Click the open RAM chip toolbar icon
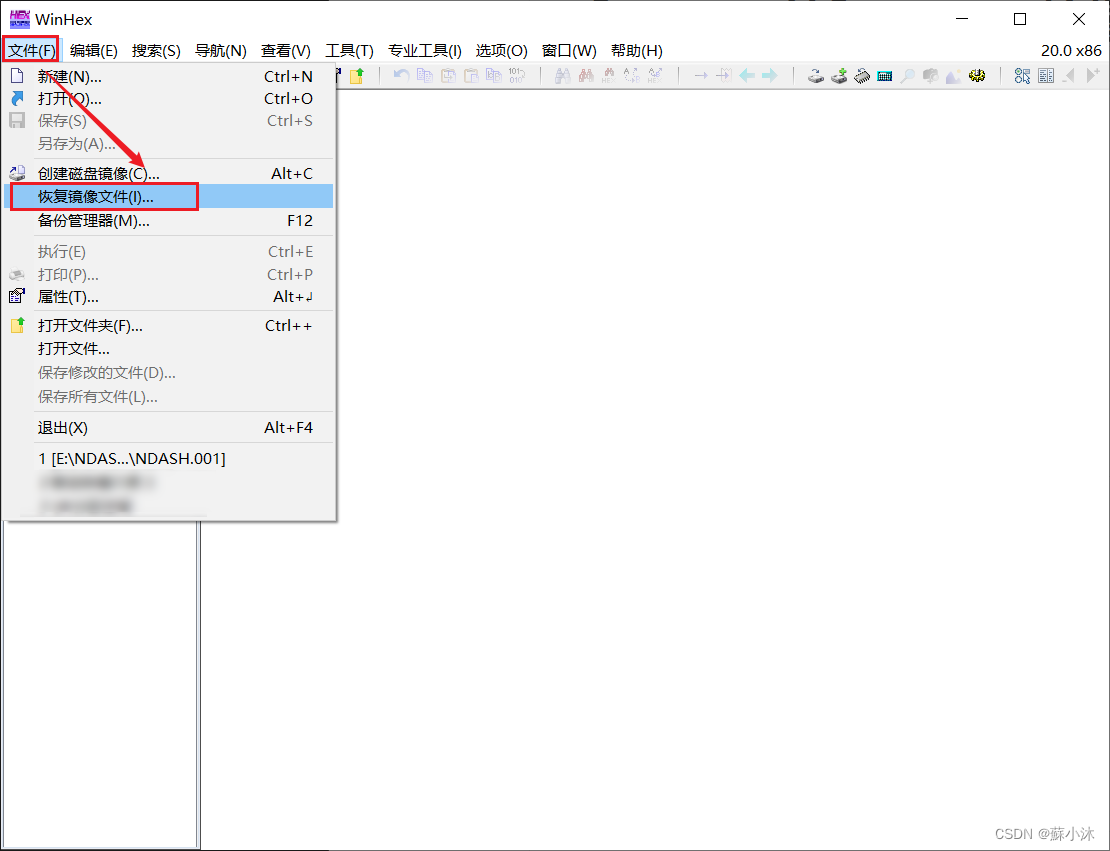 [862, 75]
